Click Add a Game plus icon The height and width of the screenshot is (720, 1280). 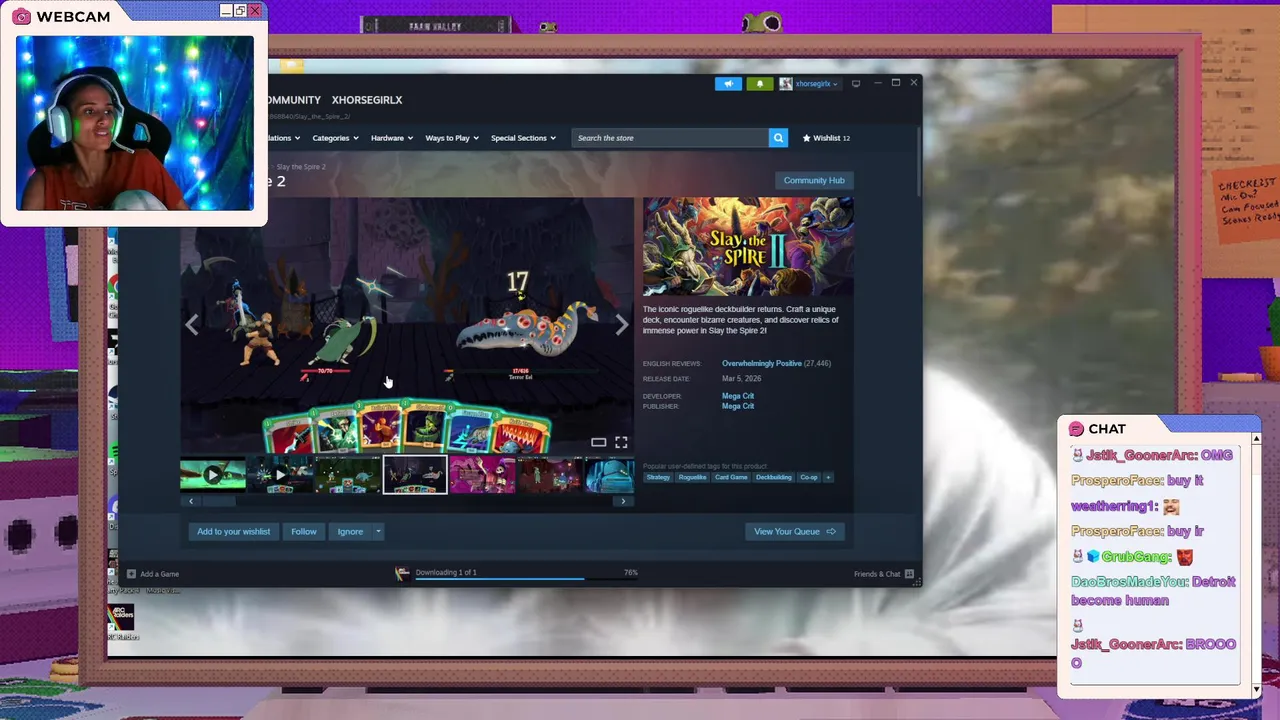(131, 574)
